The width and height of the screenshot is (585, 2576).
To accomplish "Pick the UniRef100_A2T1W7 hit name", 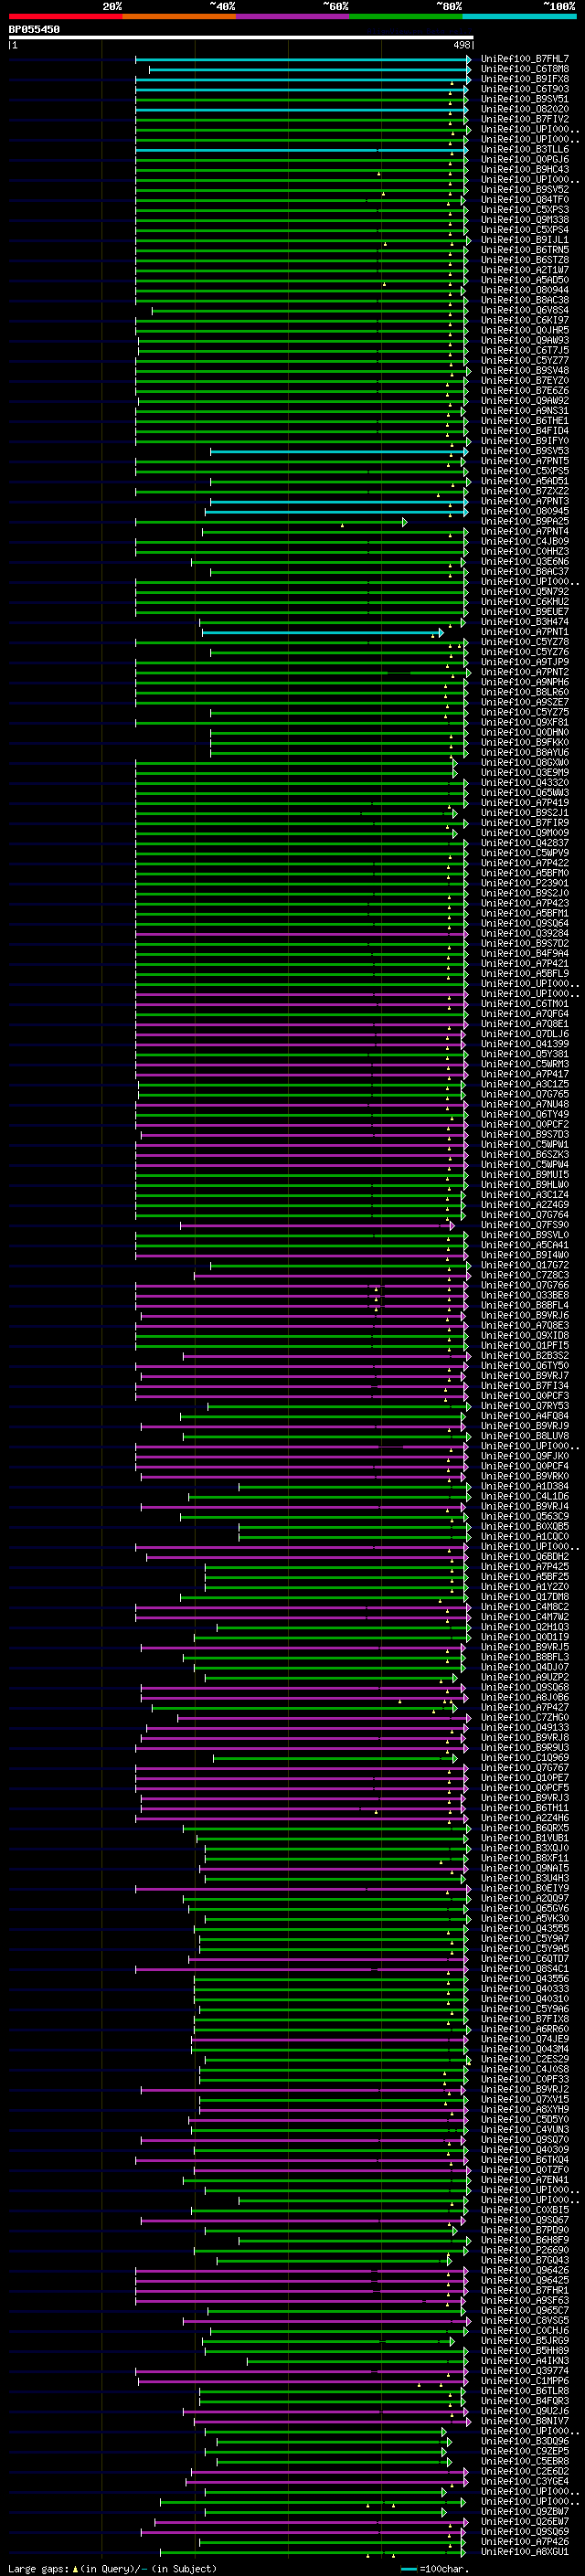I will pos(524,270).
